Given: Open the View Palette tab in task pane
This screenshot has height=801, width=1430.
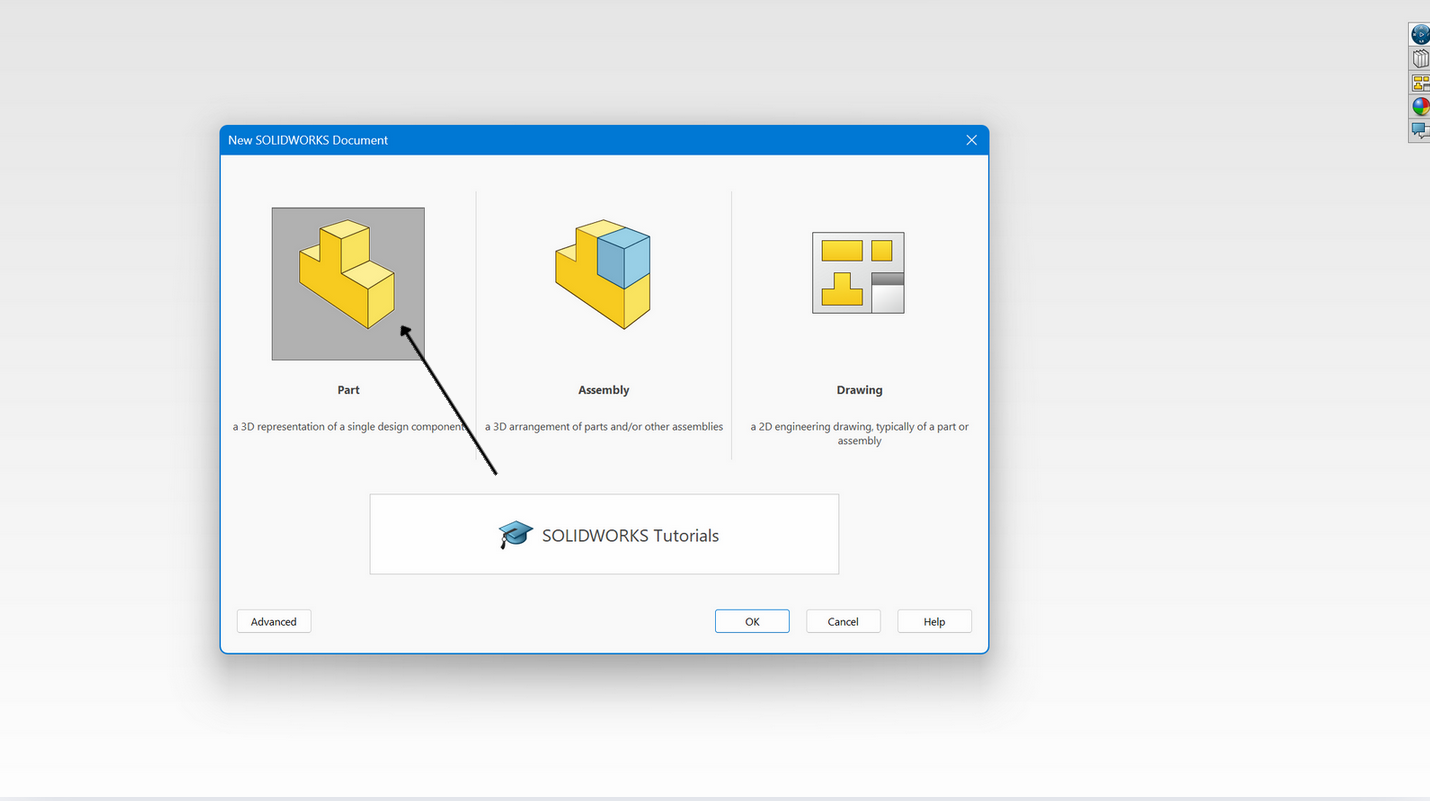Looking at the screenshot, I should [x=1420, y=83].
